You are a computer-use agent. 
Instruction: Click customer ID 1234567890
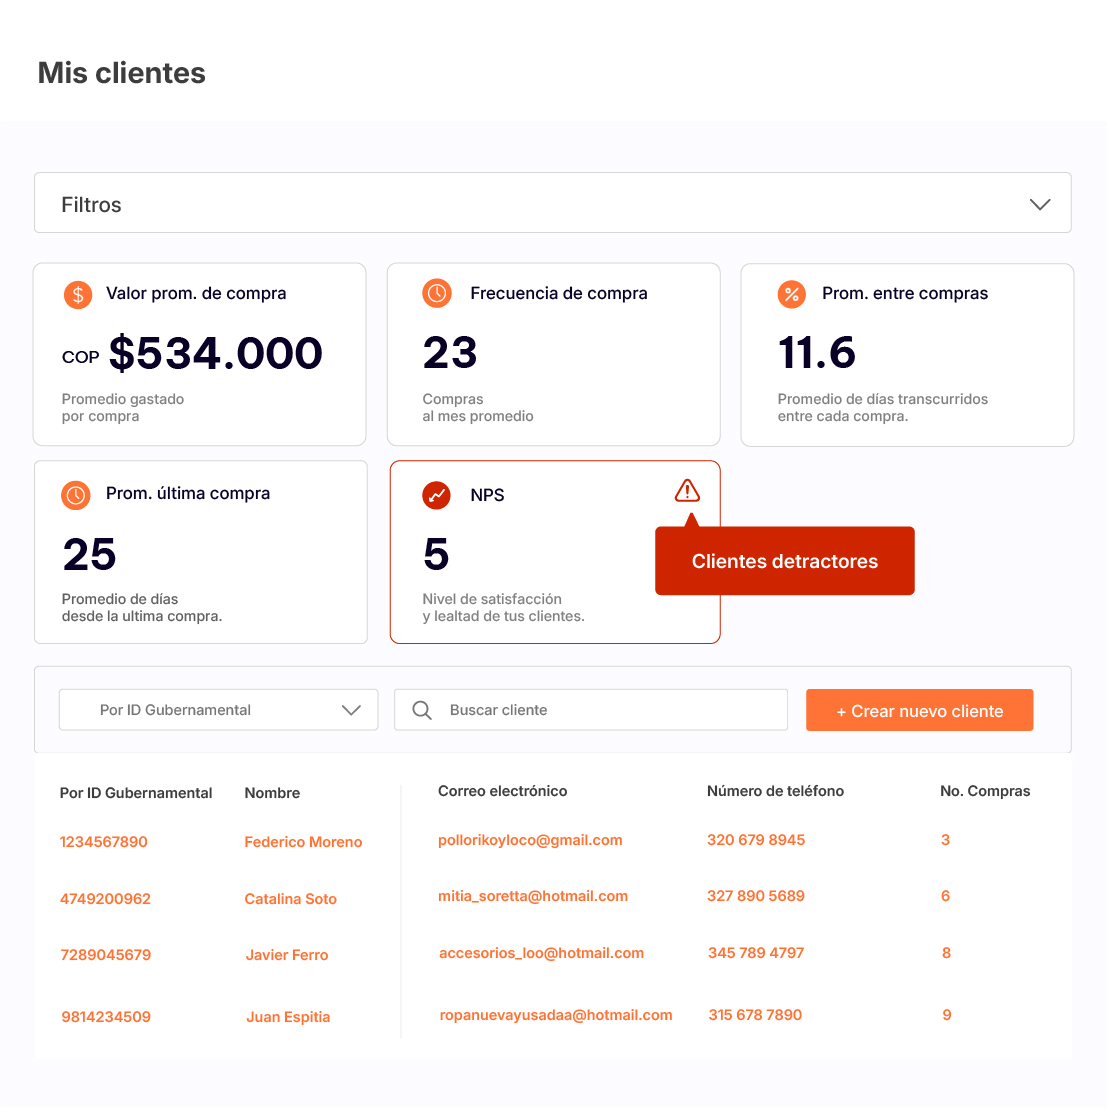[104, 842]
